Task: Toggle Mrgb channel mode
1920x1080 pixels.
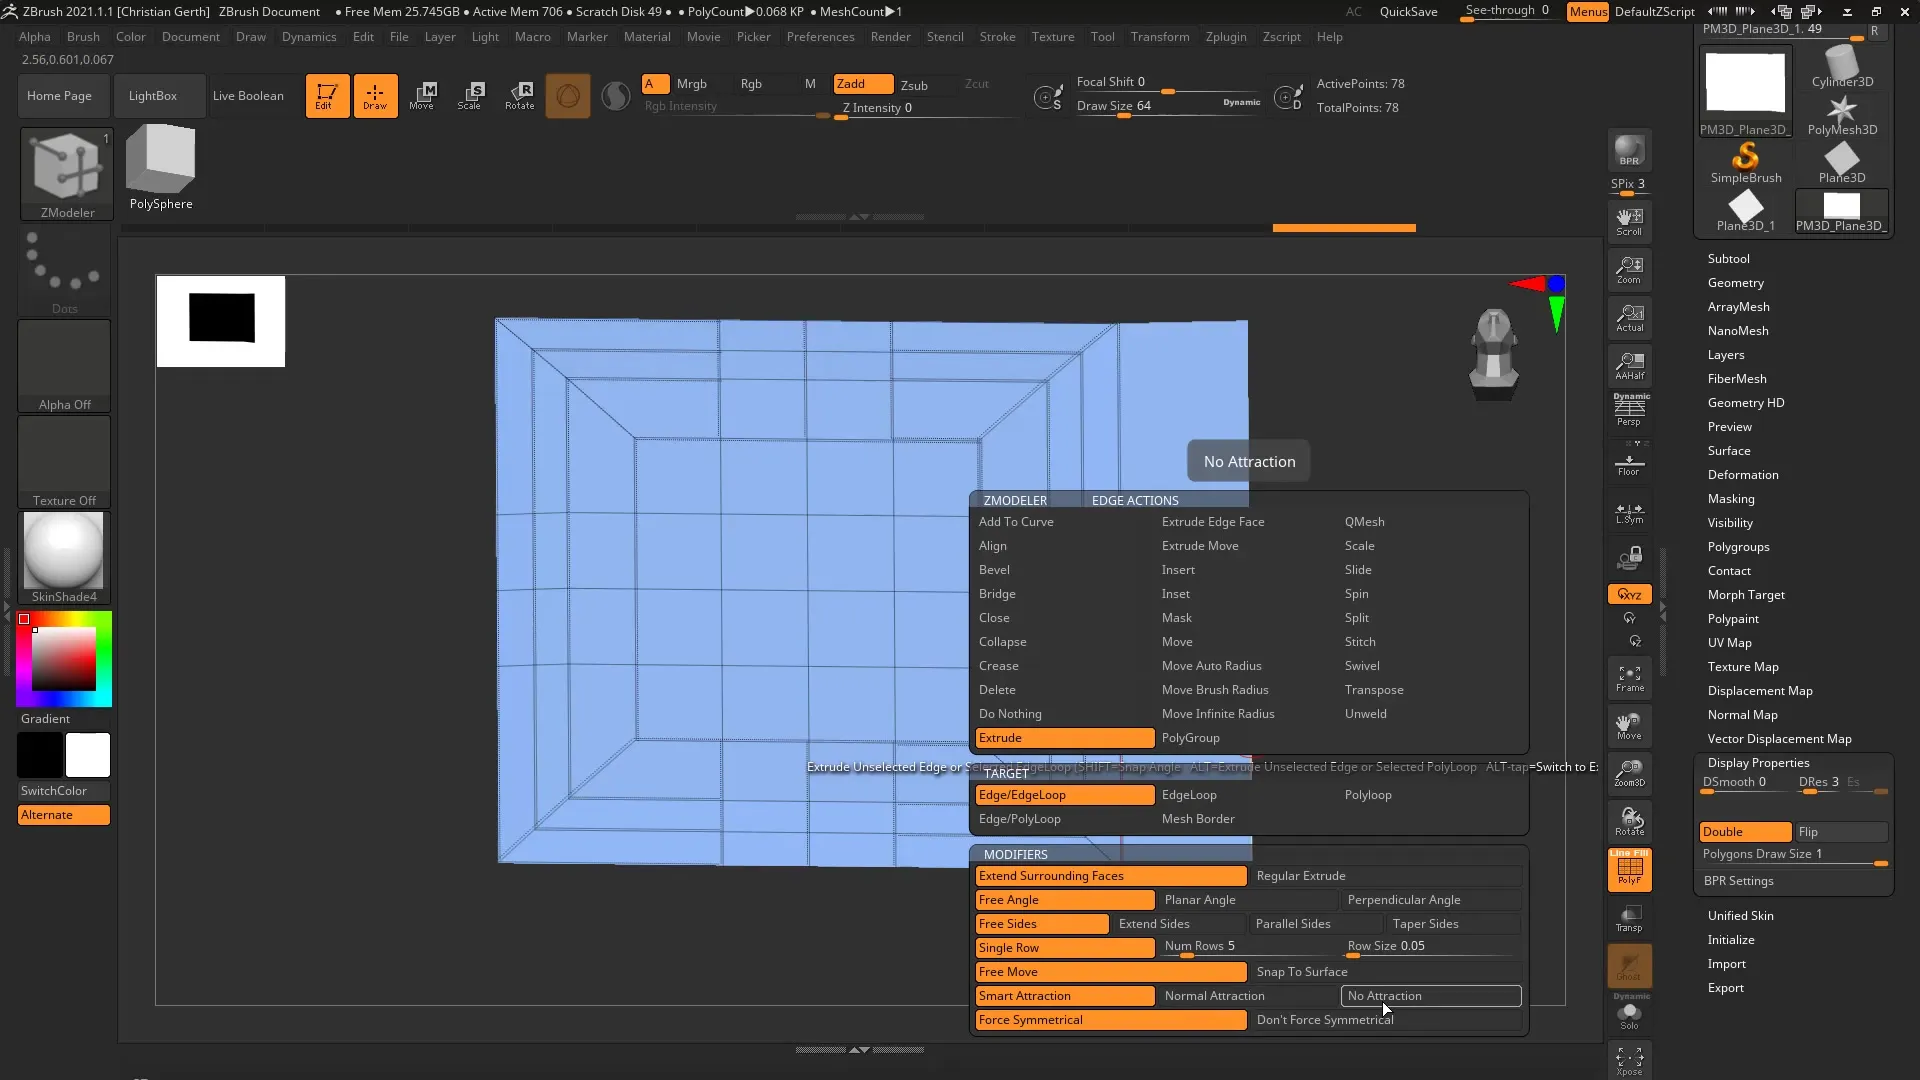Action: click(692, 84)
